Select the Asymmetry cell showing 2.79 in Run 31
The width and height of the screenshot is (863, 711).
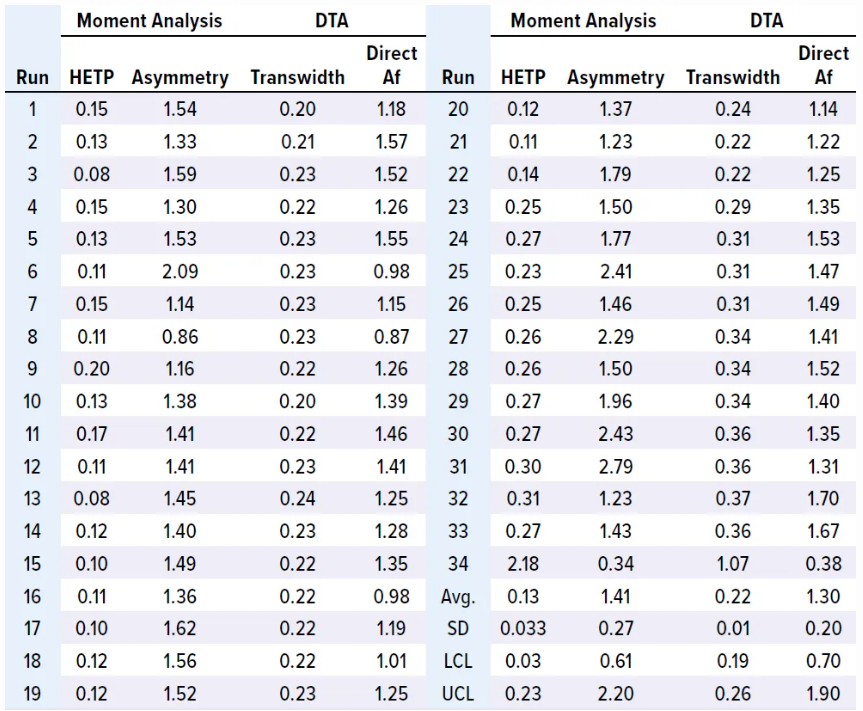pos(615,467)
